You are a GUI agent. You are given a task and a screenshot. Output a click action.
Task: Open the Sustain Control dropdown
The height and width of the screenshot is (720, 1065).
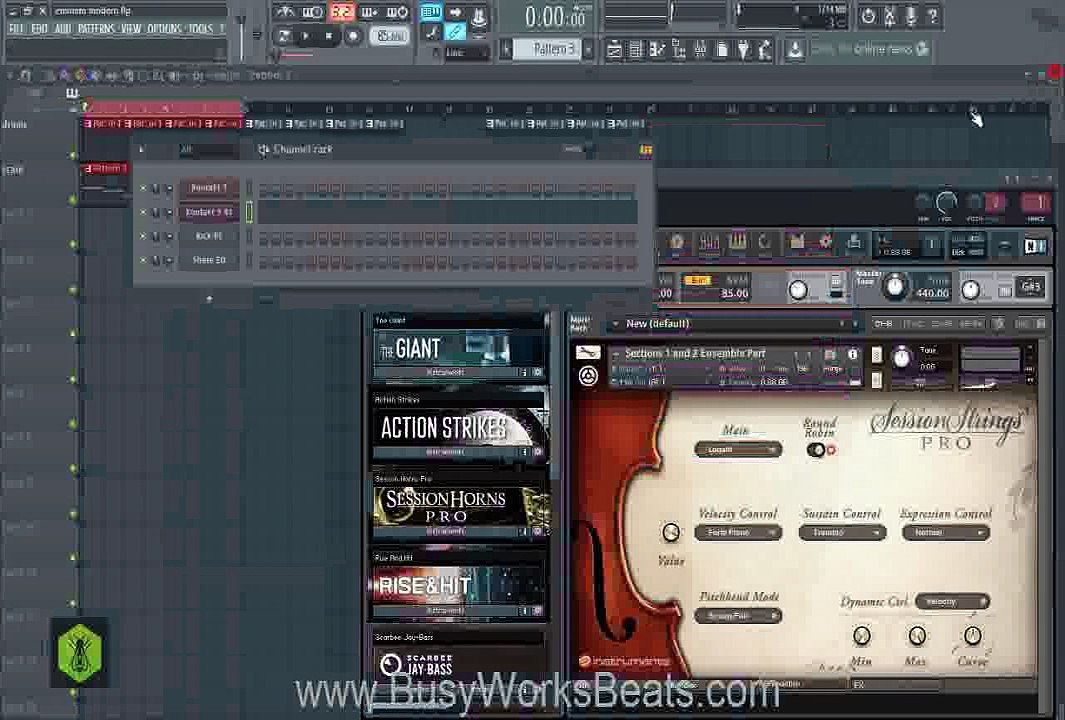coord(842,533)
